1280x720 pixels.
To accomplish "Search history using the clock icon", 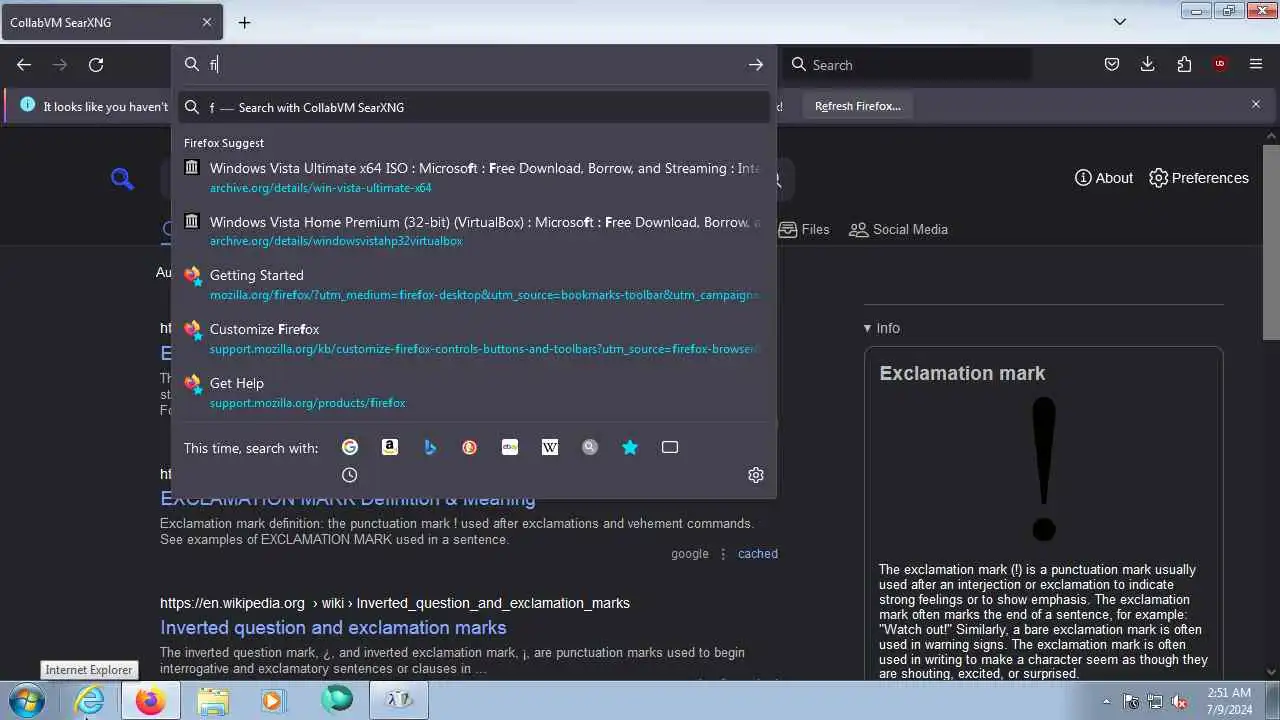I will (349, 475).
